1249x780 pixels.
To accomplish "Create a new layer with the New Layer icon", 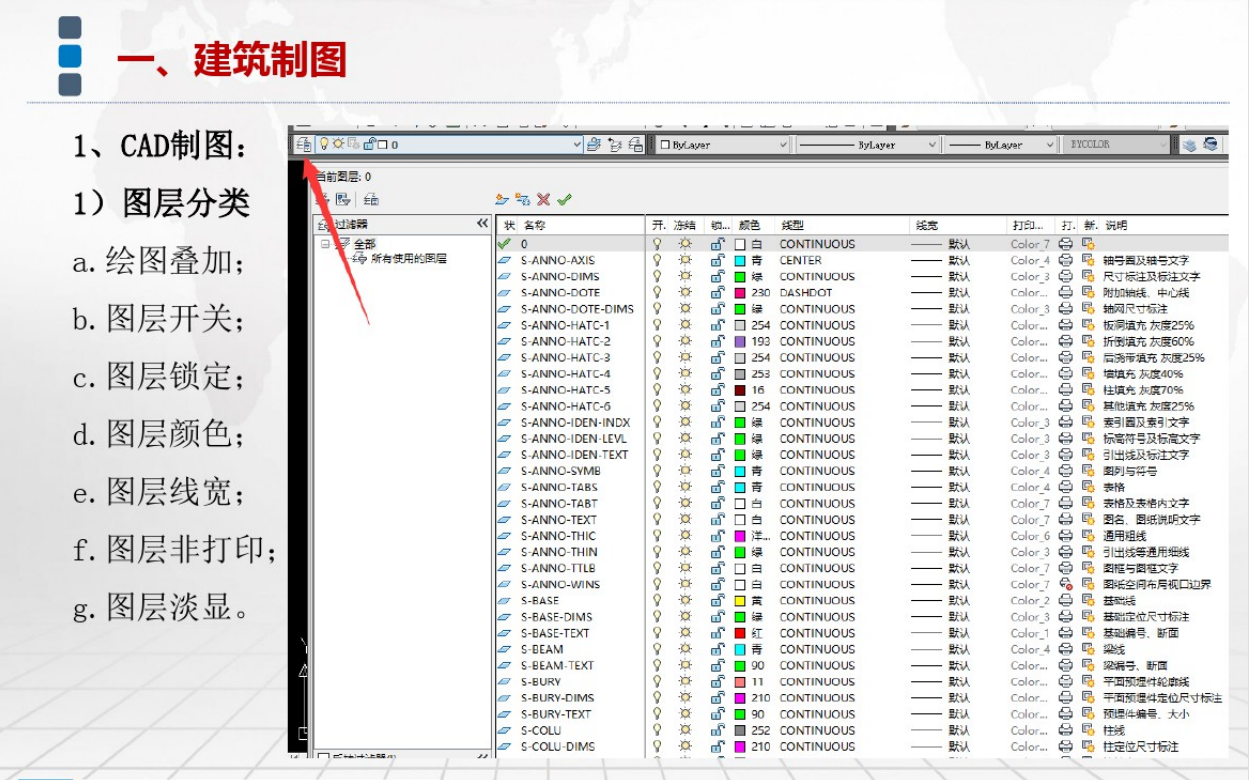I will point(502,200).
